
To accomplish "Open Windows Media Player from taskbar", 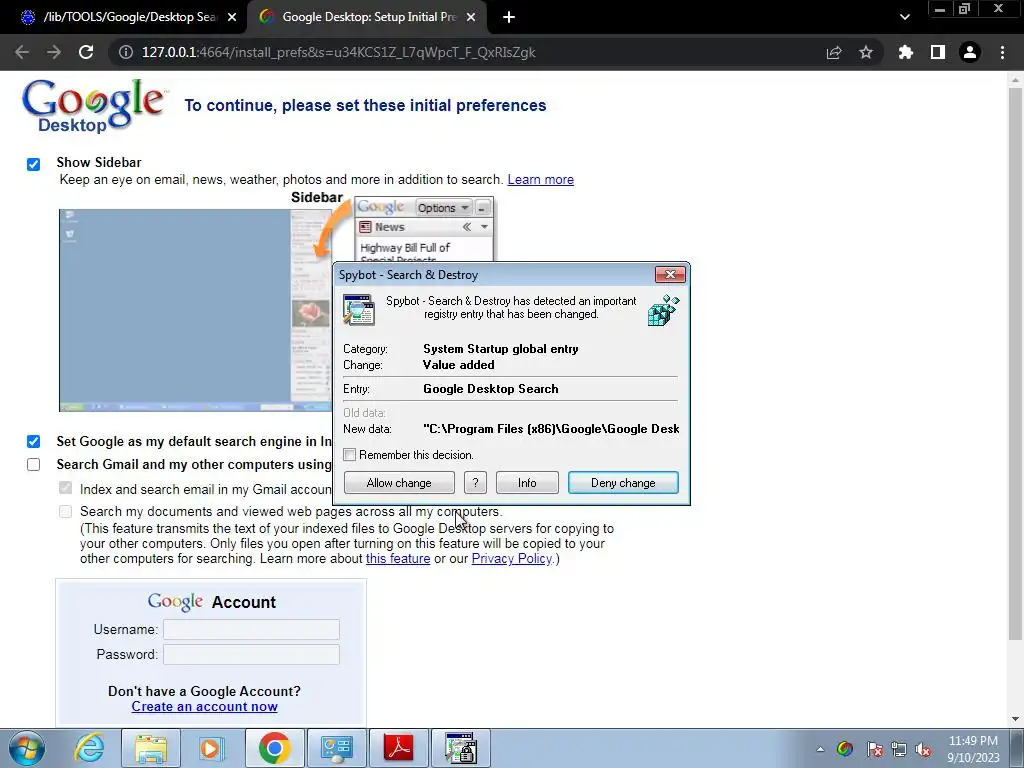I will coord(211,748).
